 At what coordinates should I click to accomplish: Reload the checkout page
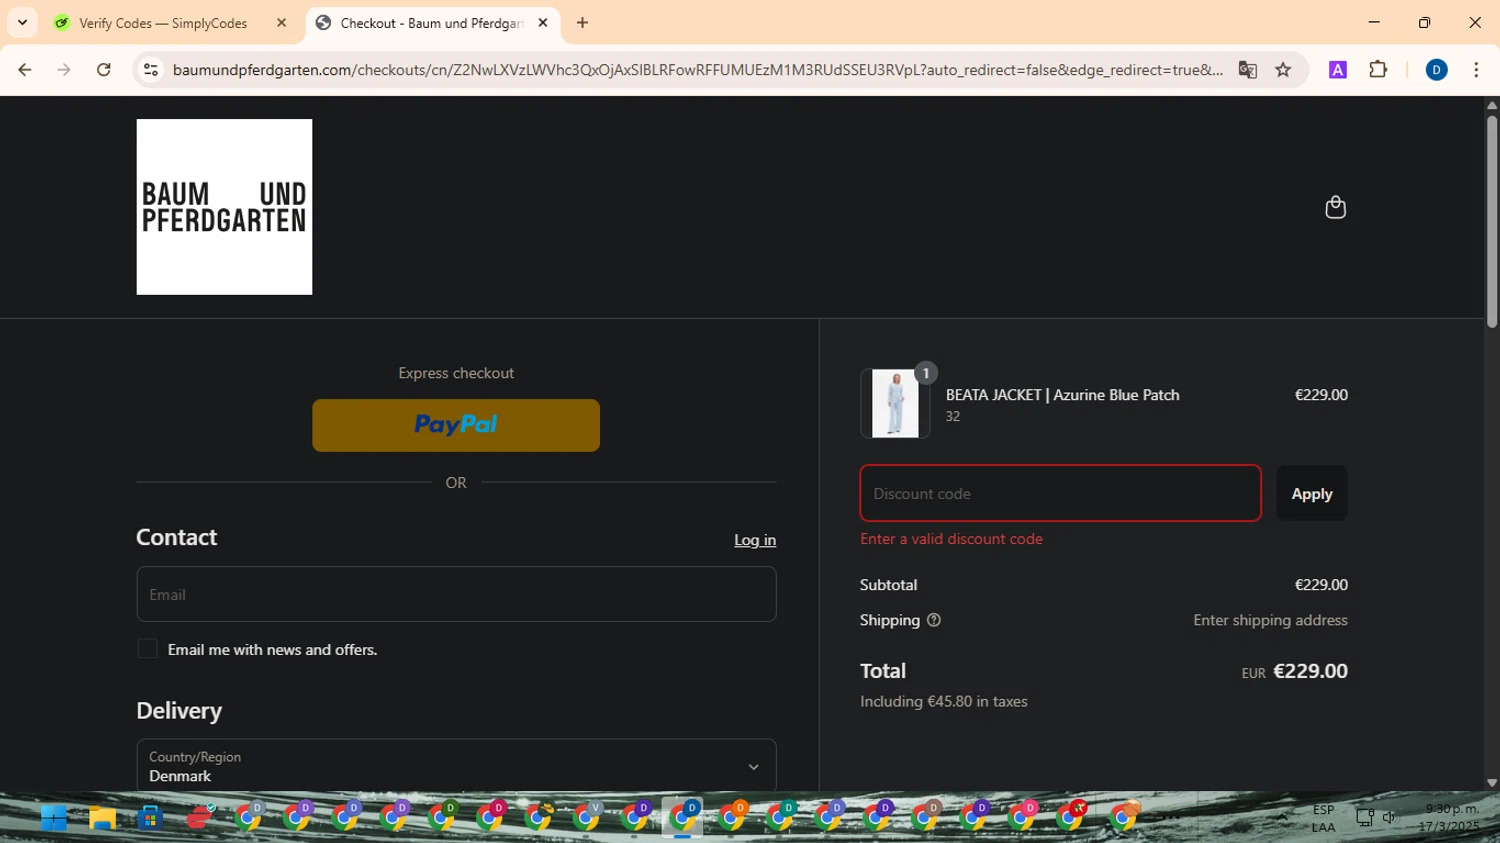tap(104, 70)
